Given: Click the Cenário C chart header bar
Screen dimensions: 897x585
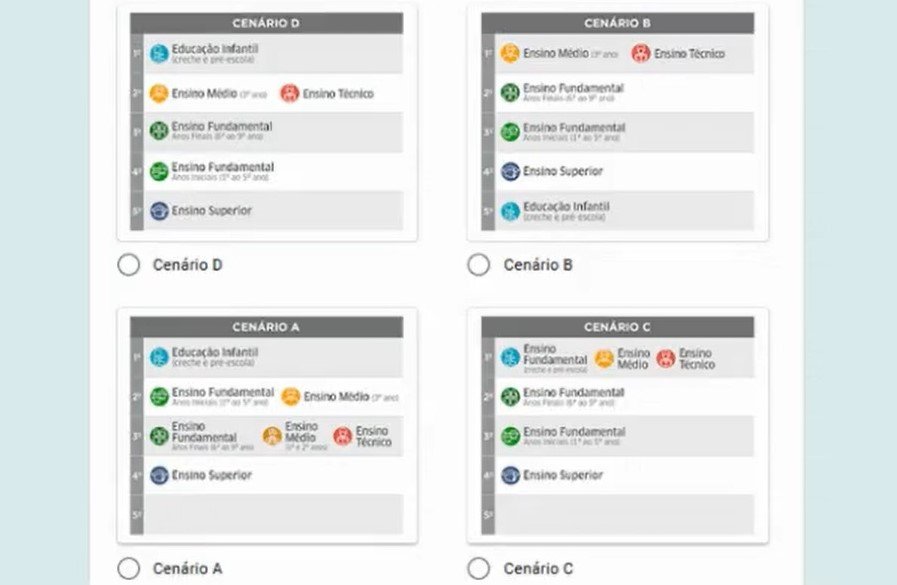Looking at the screenshot, I should click(617, 327).
